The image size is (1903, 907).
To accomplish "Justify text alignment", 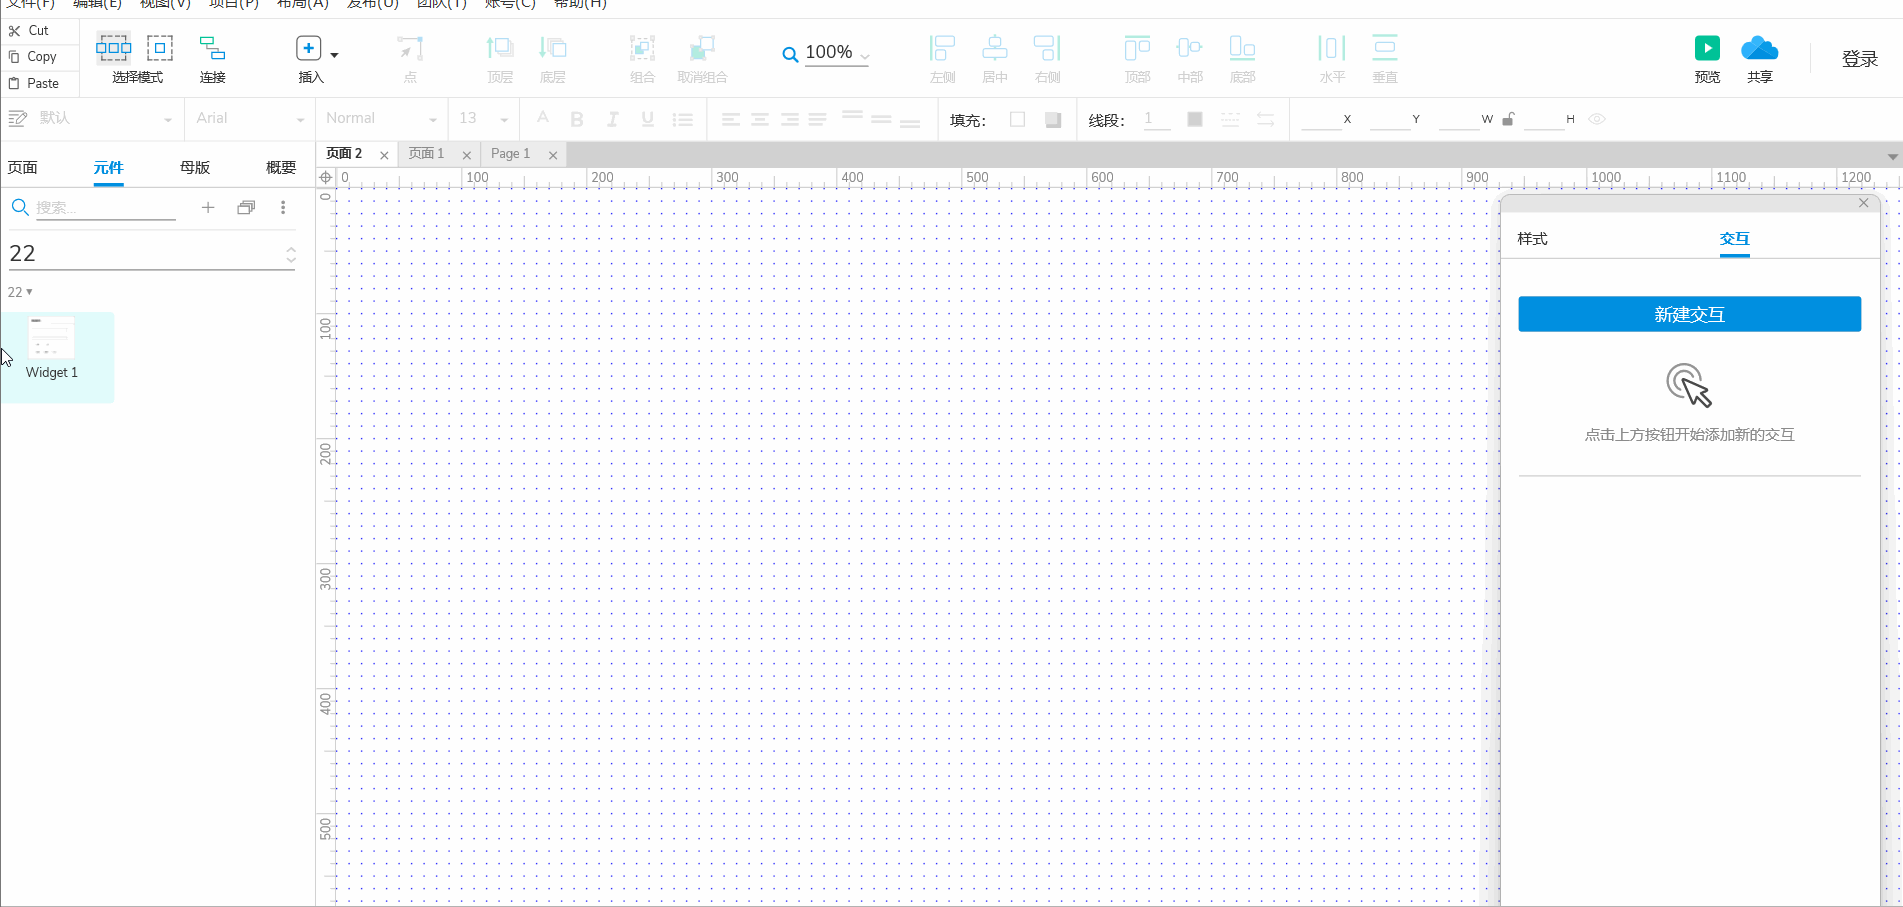I will pos(818,119).
